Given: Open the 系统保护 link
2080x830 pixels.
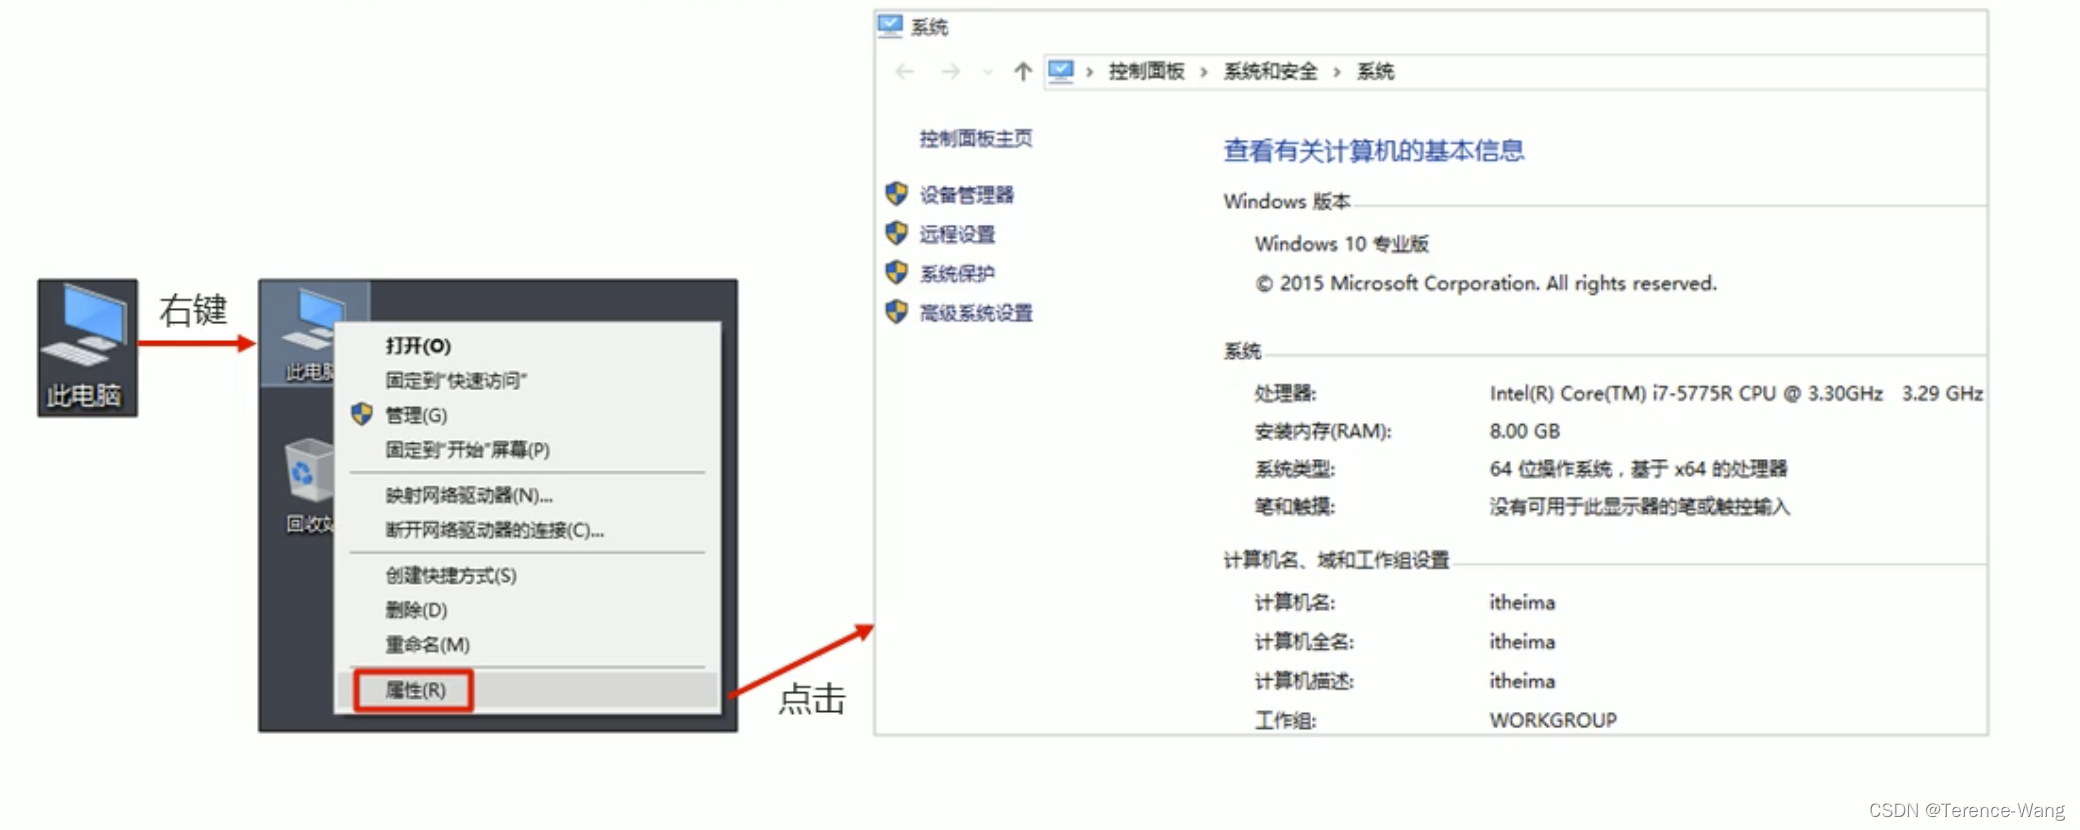Looking at the screenshot, I should click(957, 273).
